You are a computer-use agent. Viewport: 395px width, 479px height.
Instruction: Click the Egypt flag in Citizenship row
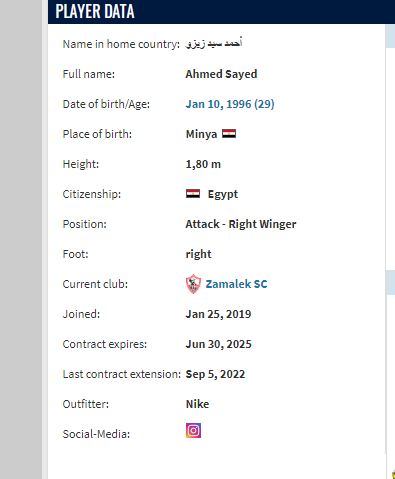[x=193, y=194]
